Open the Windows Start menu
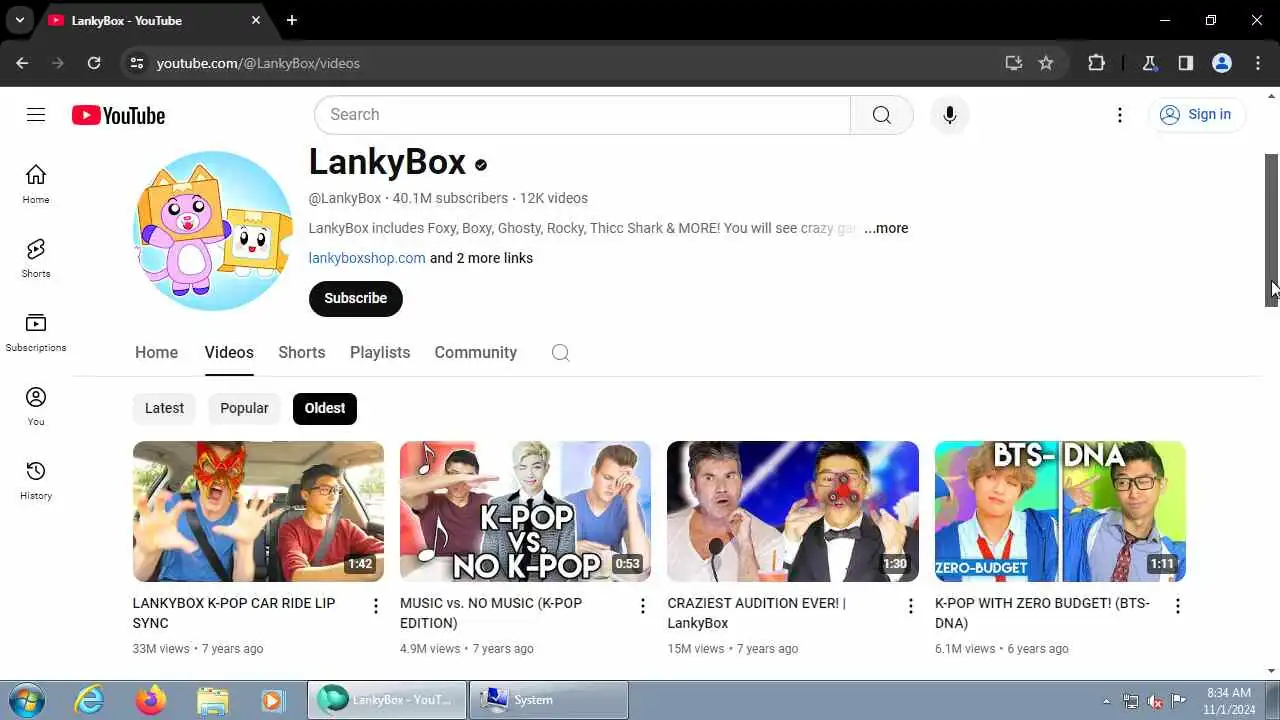Viewport: 1280px width, 720px height. (x=26, y=700)
